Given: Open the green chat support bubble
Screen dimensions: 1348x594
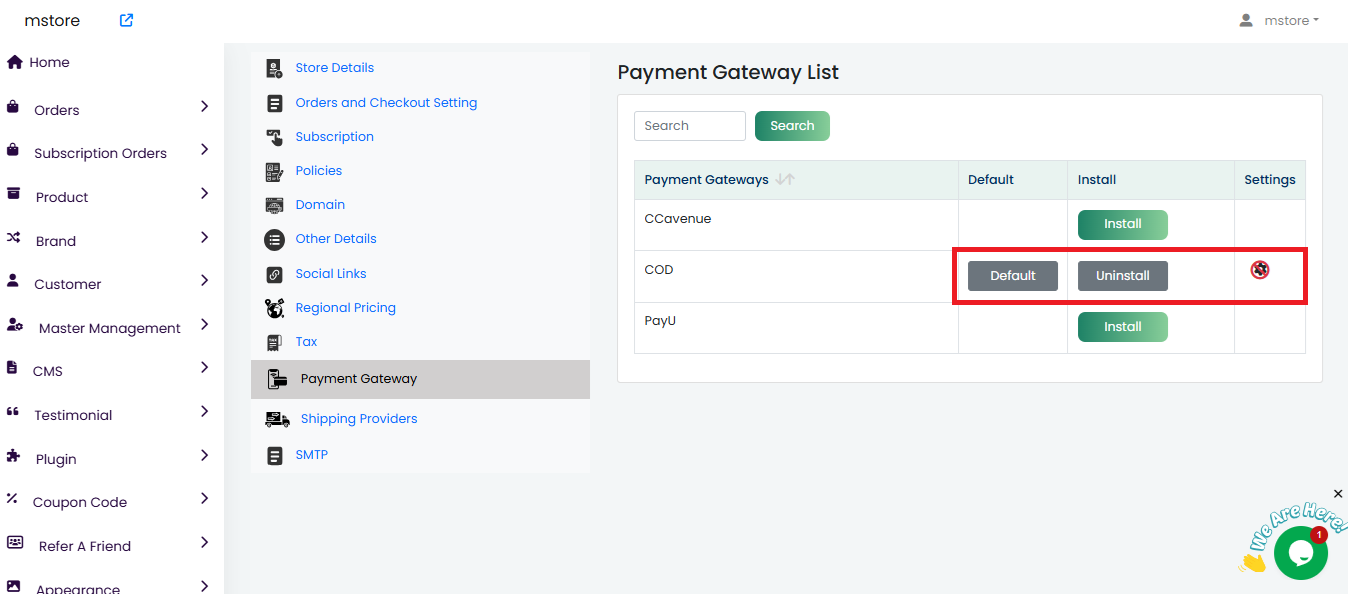Looking at the screenshot, I should point(1300,552).
